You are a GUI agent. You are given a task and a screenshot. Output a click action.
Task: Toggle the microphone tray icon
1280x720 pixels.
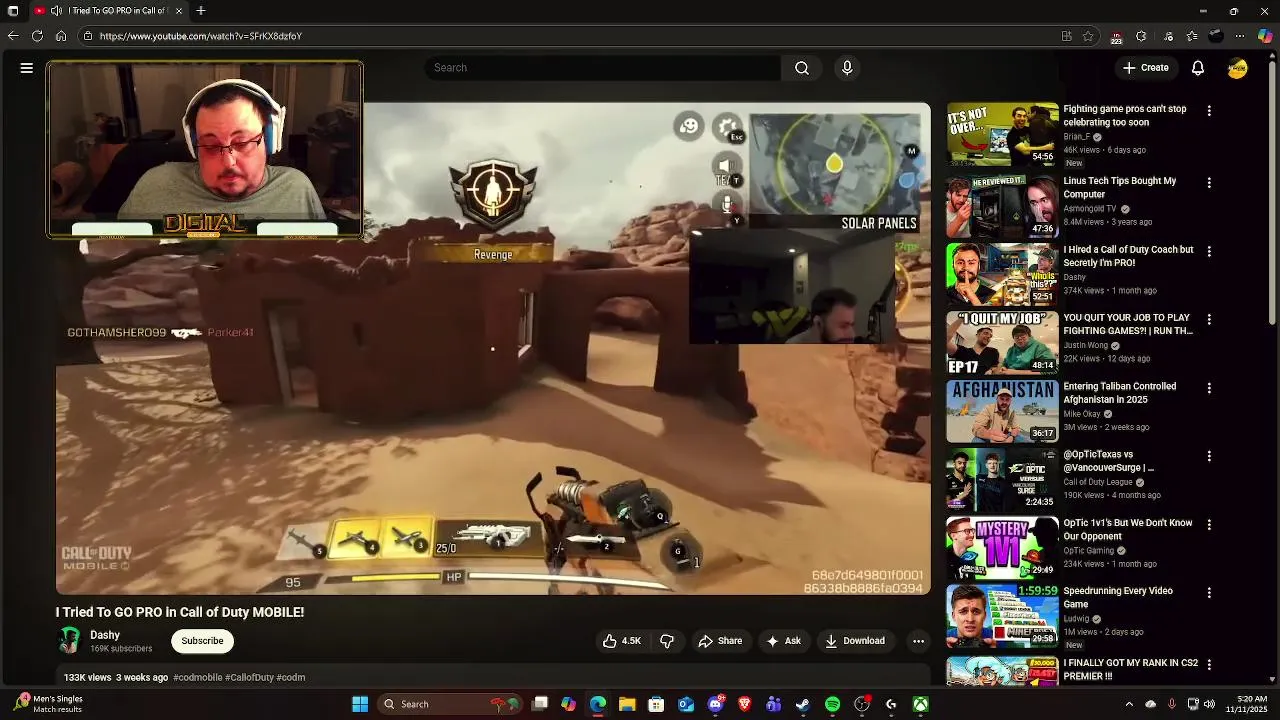(1172, 704)
